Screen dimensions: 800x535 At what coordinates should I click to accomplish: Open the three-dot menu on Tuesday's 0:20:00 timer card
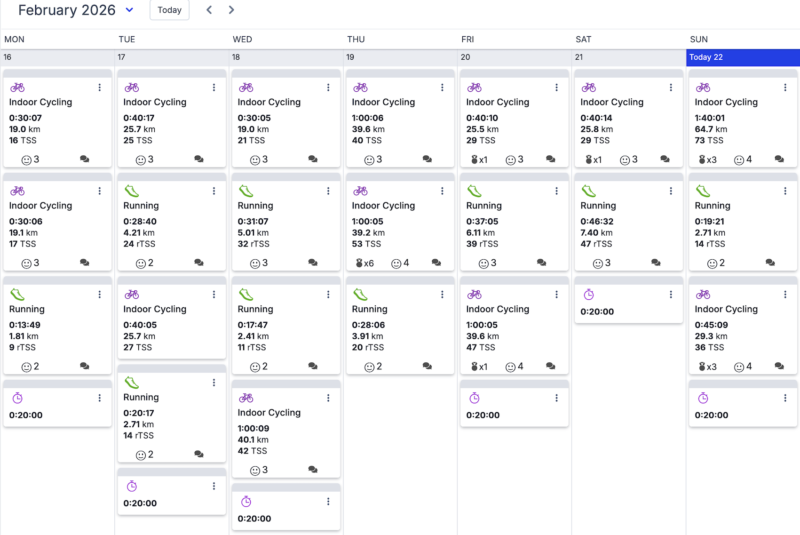214,486
